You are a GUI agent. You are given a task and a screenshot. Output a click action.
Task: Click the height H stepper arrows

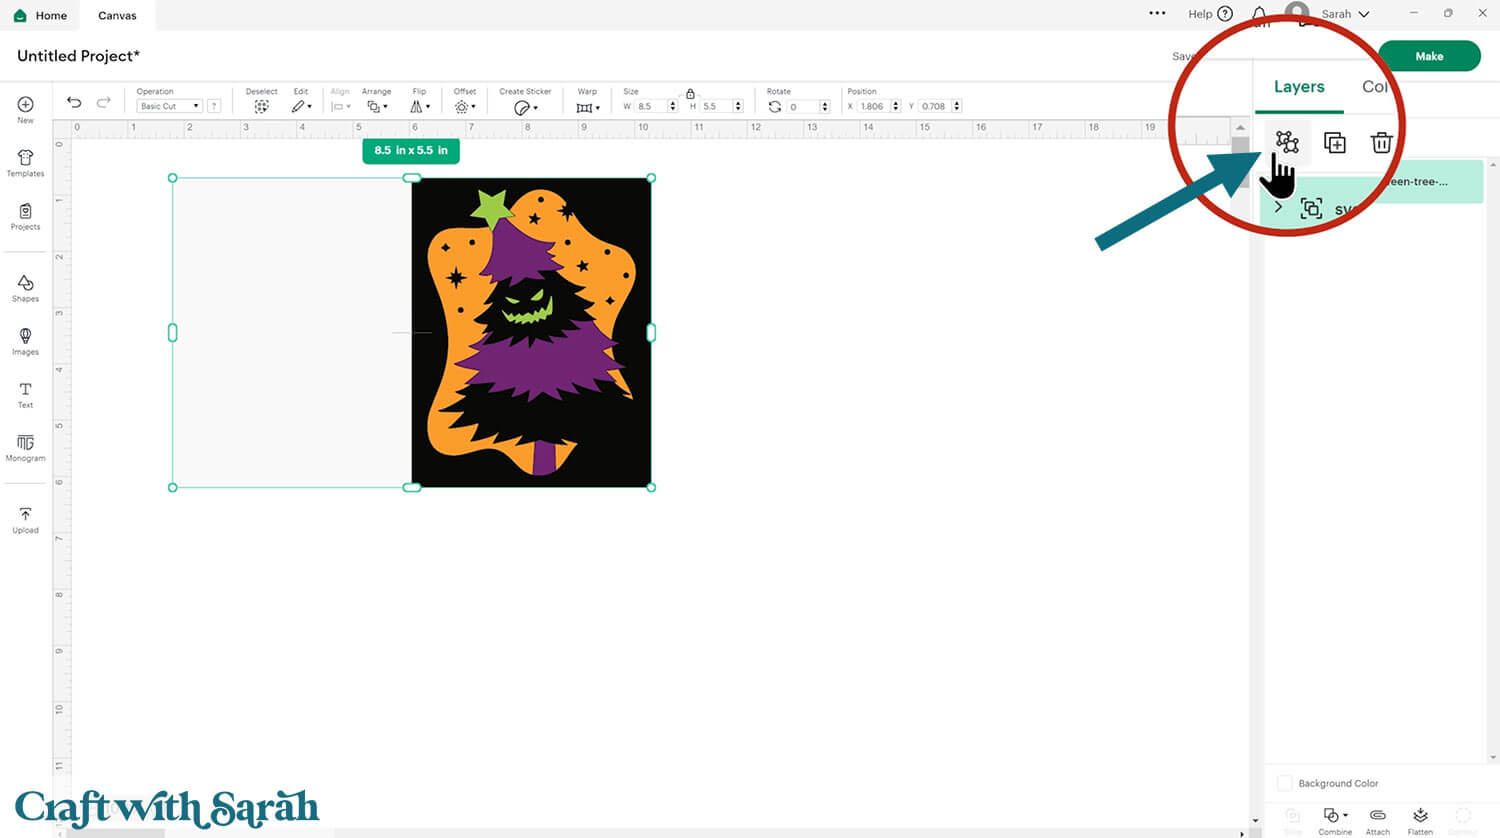(x=738, y=106)
